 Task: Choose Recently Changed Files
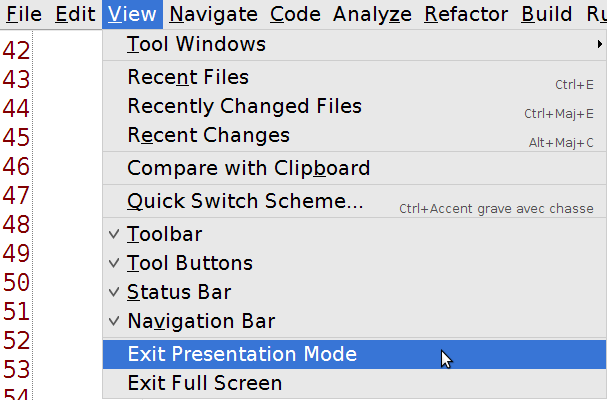pos(244,106)
